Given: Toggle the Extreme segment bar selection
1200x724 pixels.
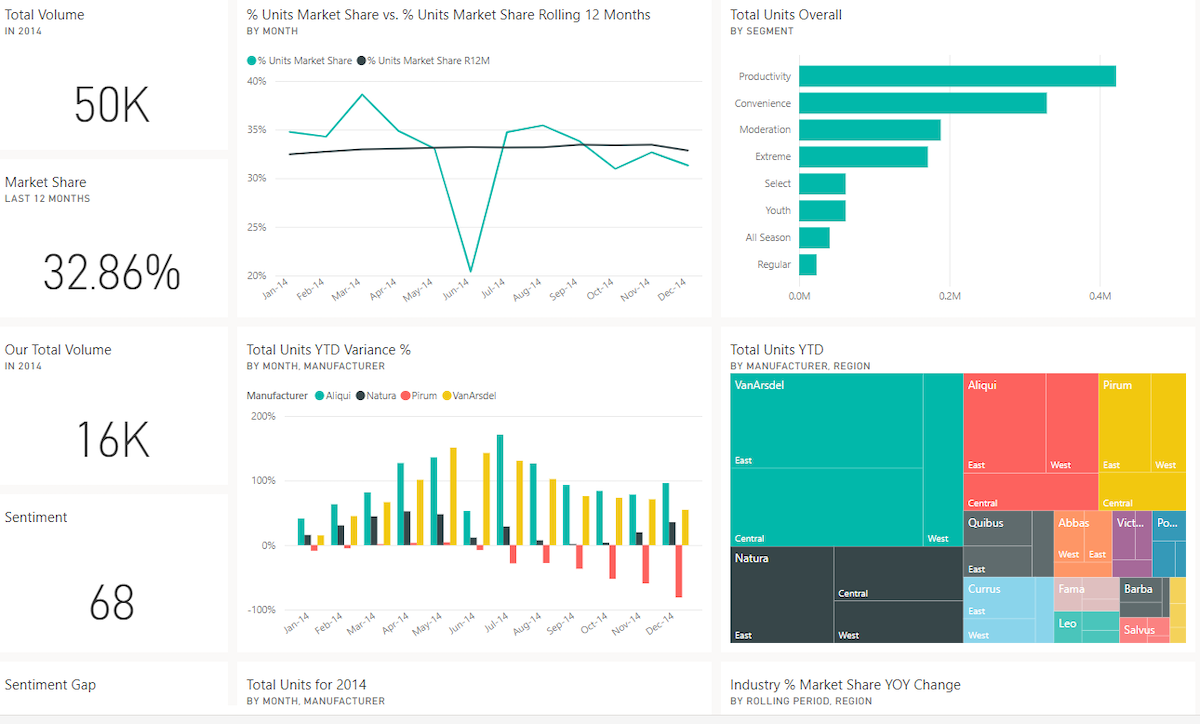Looking at the screenshot, I should [863, 156].
